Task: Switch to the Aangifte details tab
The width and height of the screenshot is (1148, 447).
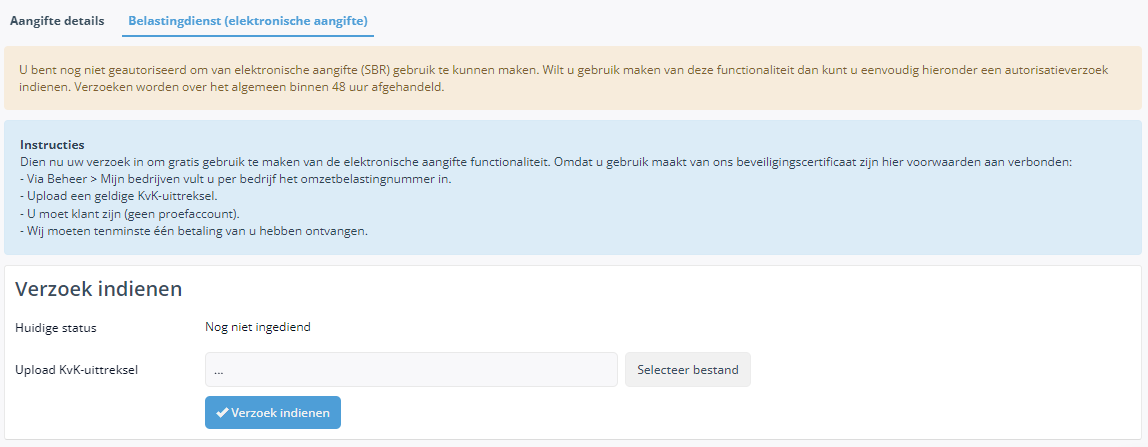Action: tap(56, 20)
